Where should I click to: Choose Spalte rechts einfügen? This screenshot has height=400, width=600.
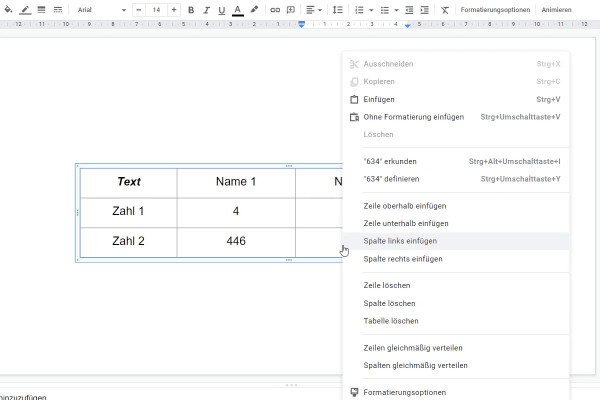tap(455, 259)
